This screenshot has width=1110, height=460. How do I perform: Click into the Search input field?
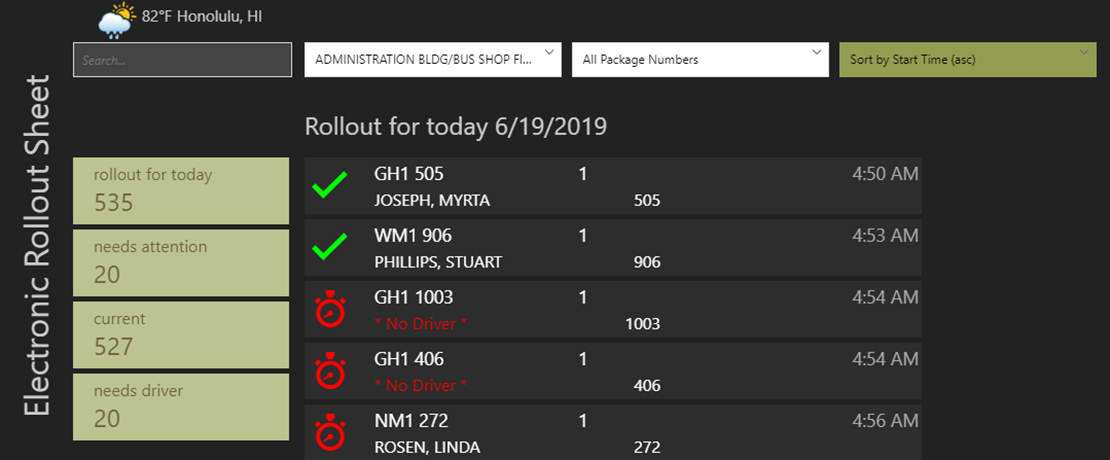(x=182, y=60)
